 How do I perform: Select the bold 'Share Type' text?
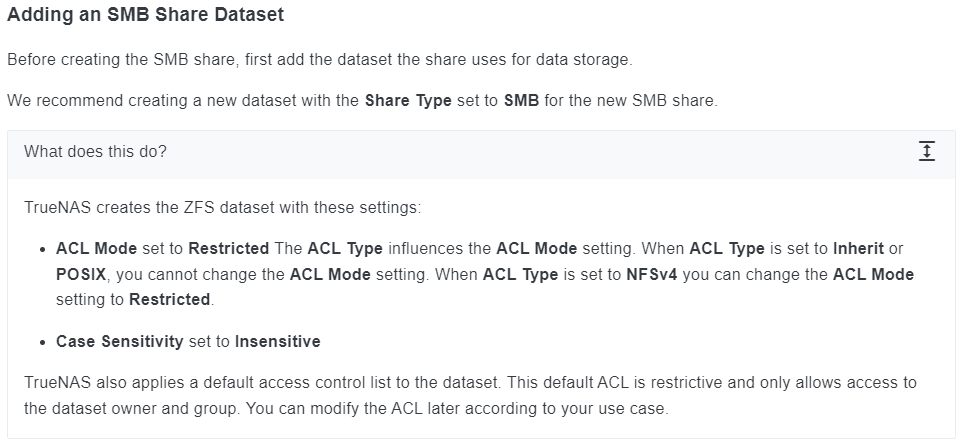pyautogui.click(x=408, y=101)
